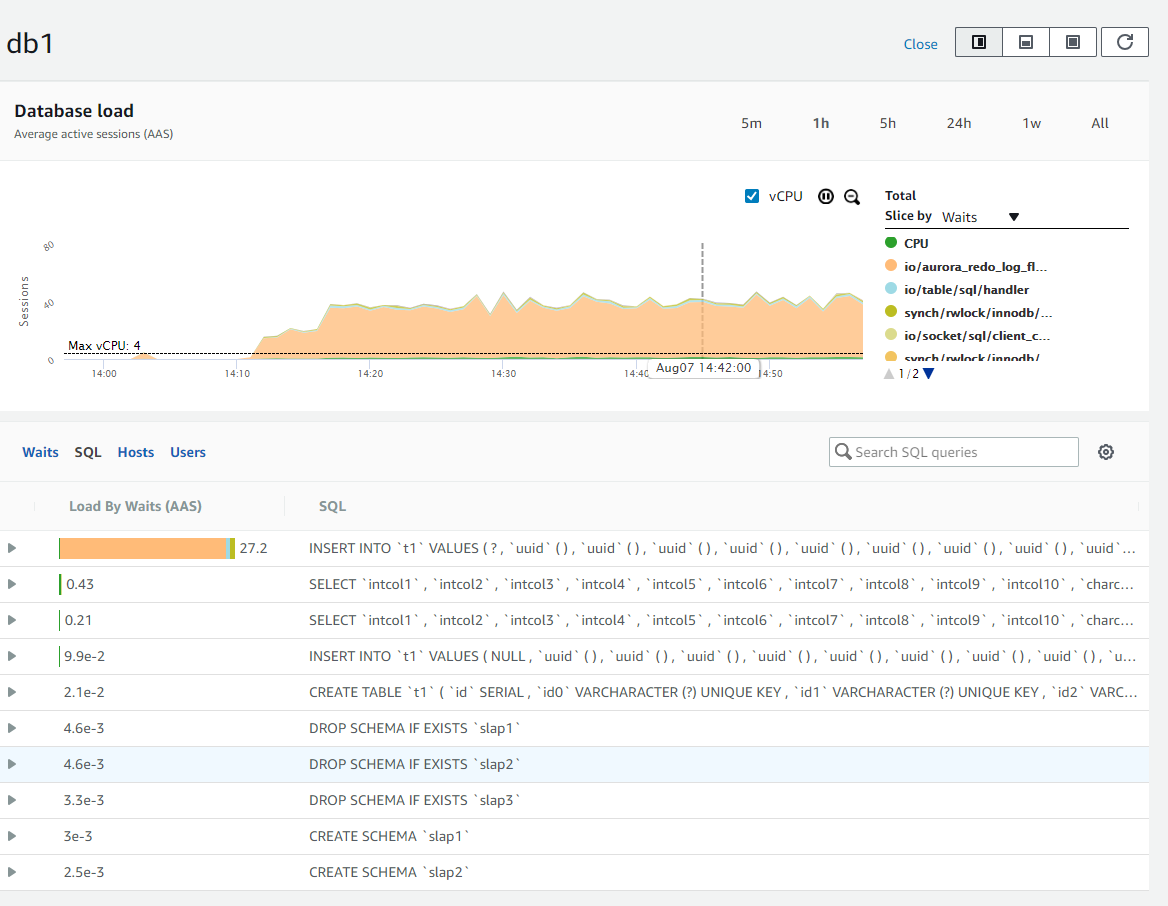Viewport: 1168px width, 906px height.
Task: Set time range to 1w
Action: (1032, 123)
